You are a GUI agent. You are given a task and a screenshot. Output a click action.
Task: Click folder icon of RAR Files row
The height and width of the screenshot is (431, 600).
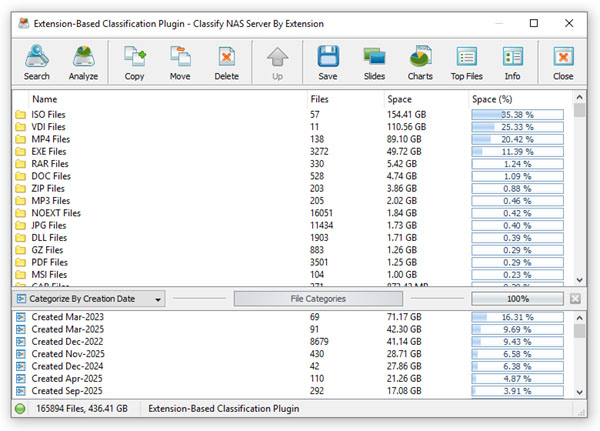coord(21,164)
